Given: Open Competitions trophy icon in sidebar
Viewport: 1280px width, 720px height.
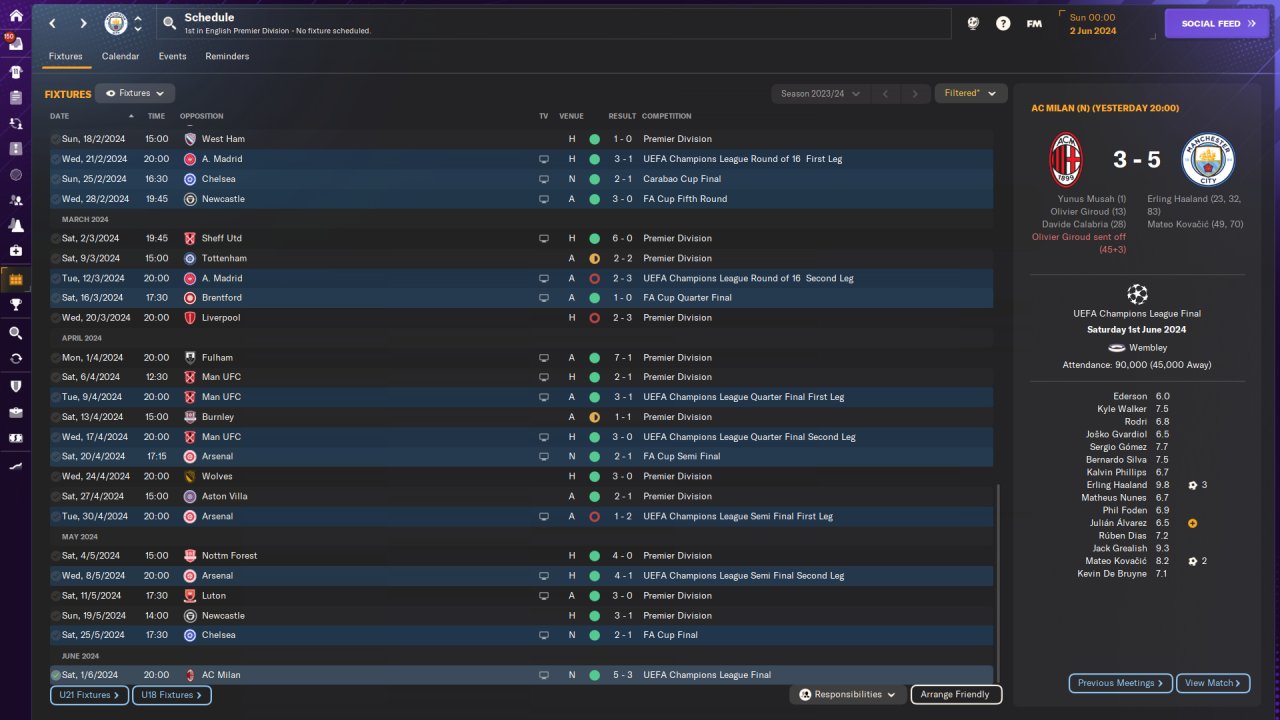Looking at the screenshot, I should [15, 305].
